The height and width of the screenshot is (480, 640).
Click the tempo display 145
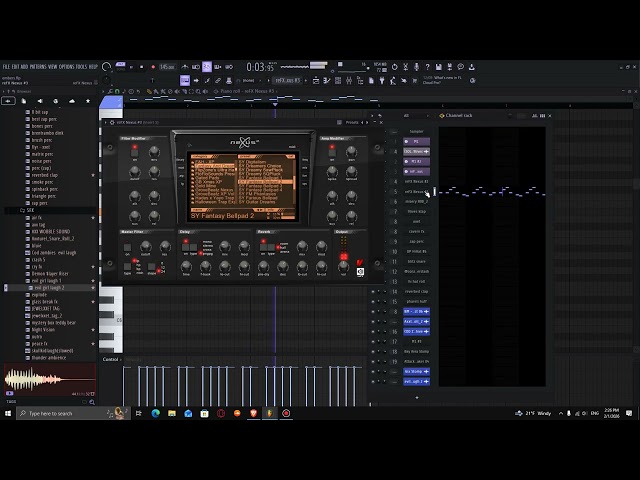167,67
